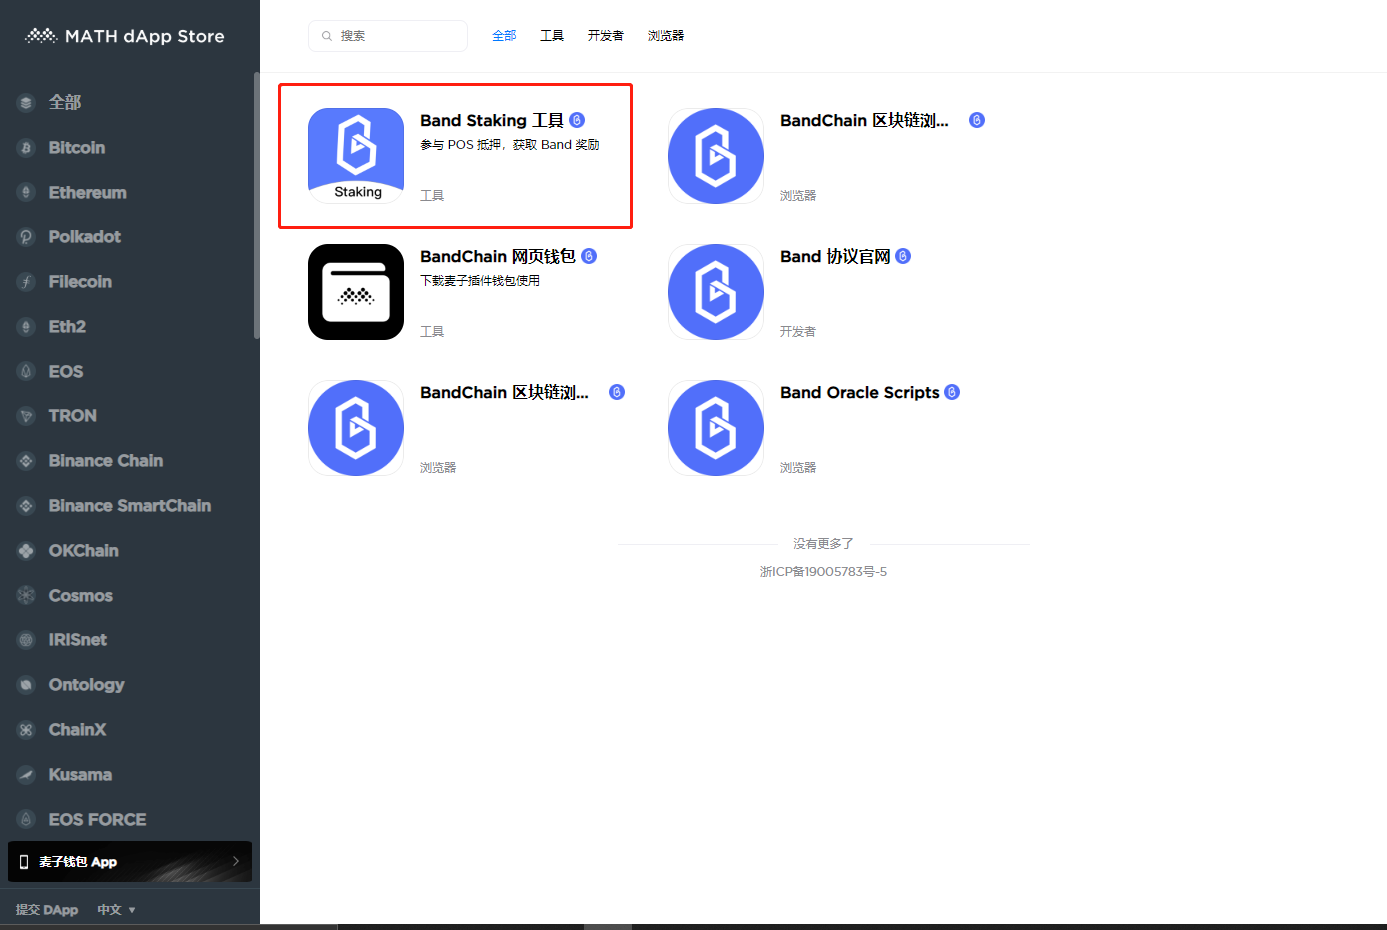This screenshot has width=1387, height=930.
Task: Select the Filecoin icon in sidebar
Action: (27, 282)
